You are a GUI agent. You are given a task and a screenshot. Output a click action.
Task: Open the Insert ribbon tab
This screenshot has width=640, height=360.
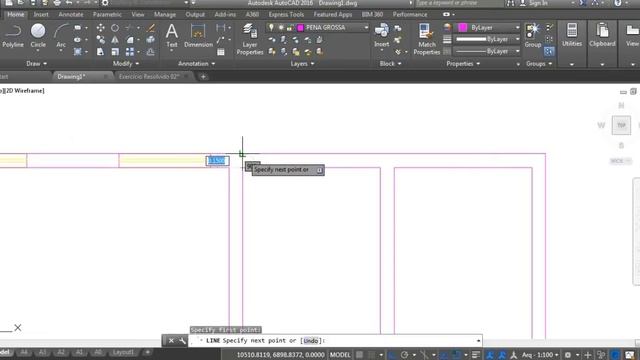pos(41,14)
